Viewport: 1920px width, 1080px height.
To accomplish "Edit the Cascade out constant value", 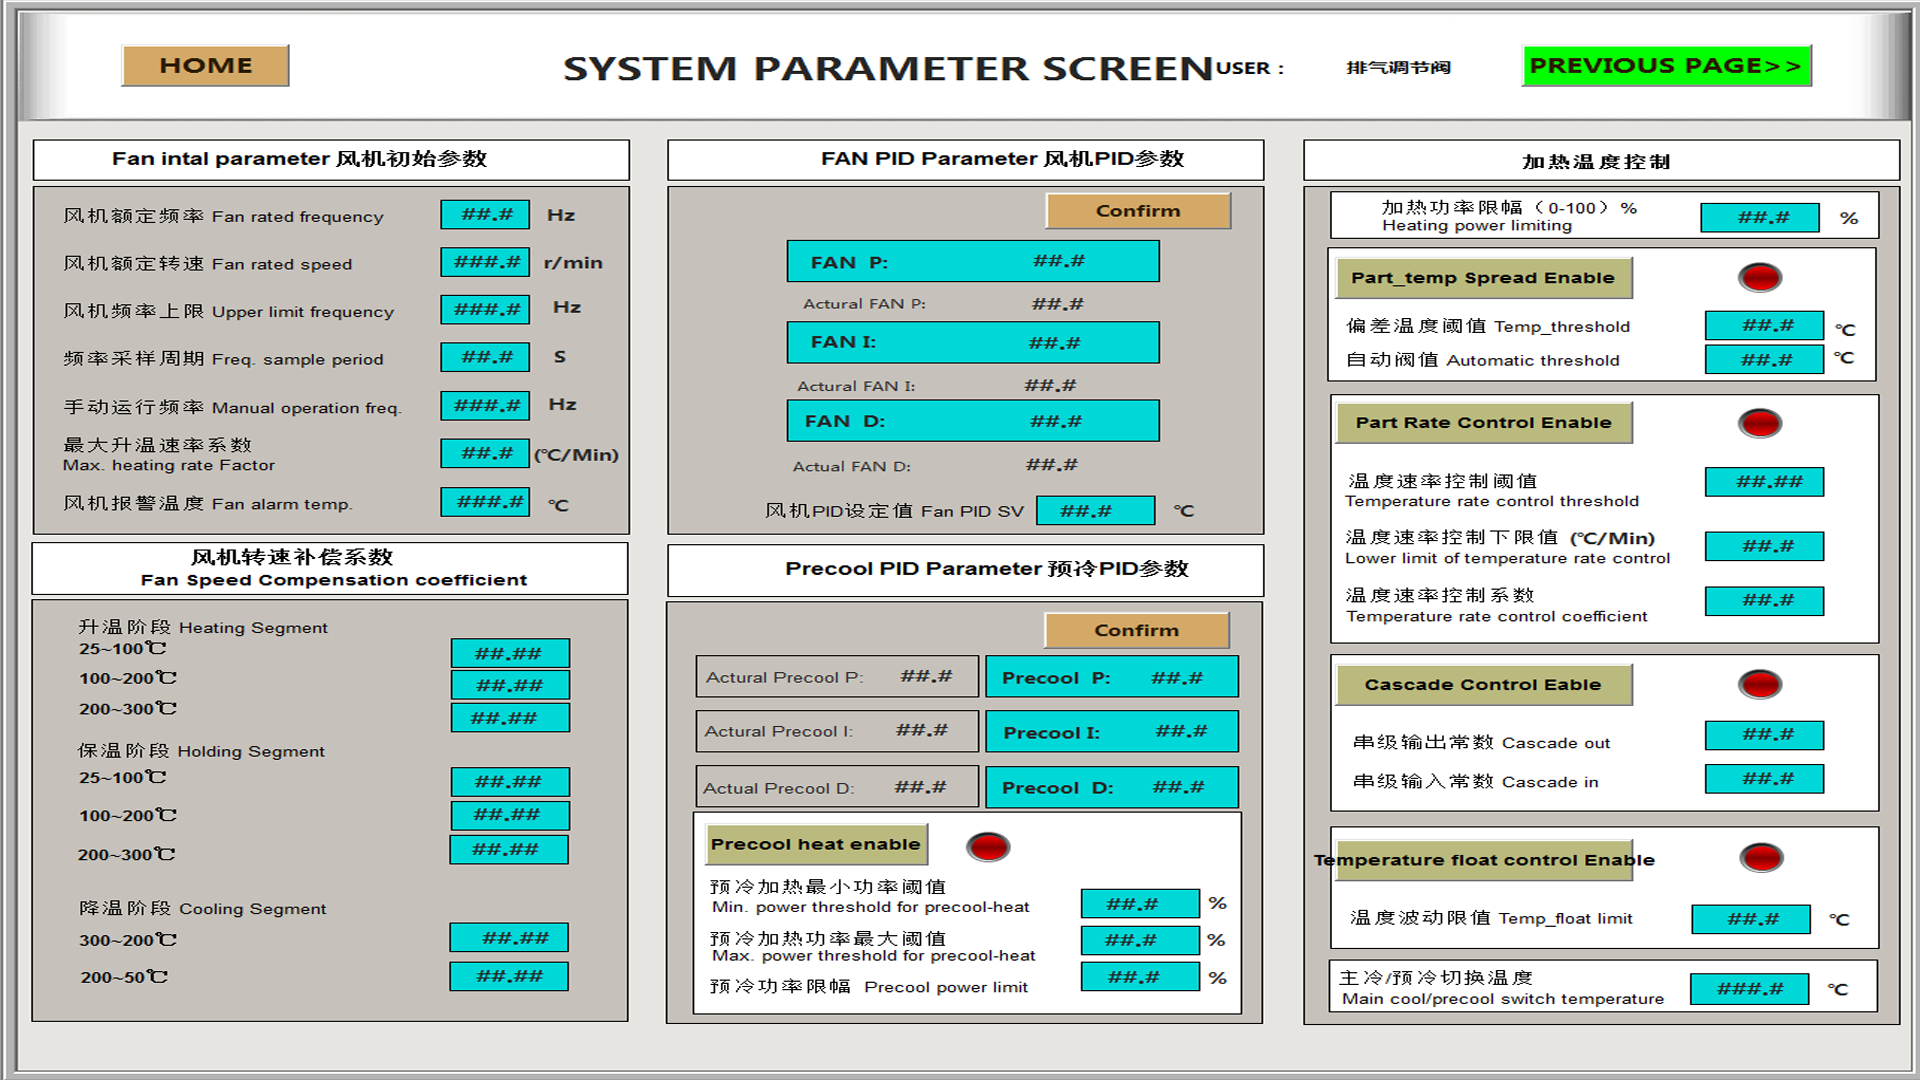I will [x=1764, y=735].
